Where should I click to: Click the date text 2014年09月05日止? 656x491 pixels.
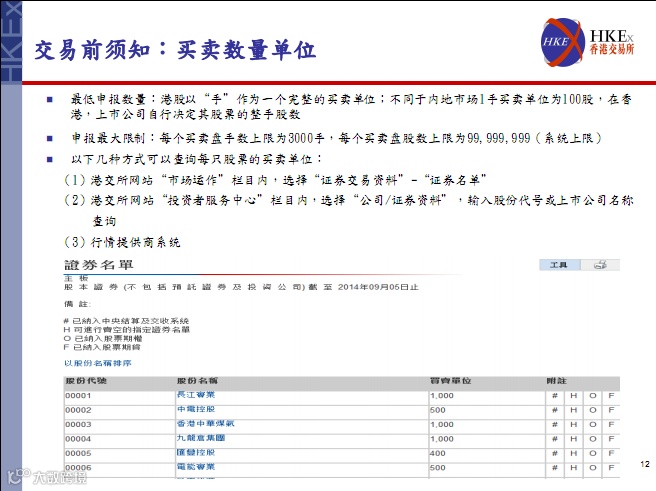[378, 287]
